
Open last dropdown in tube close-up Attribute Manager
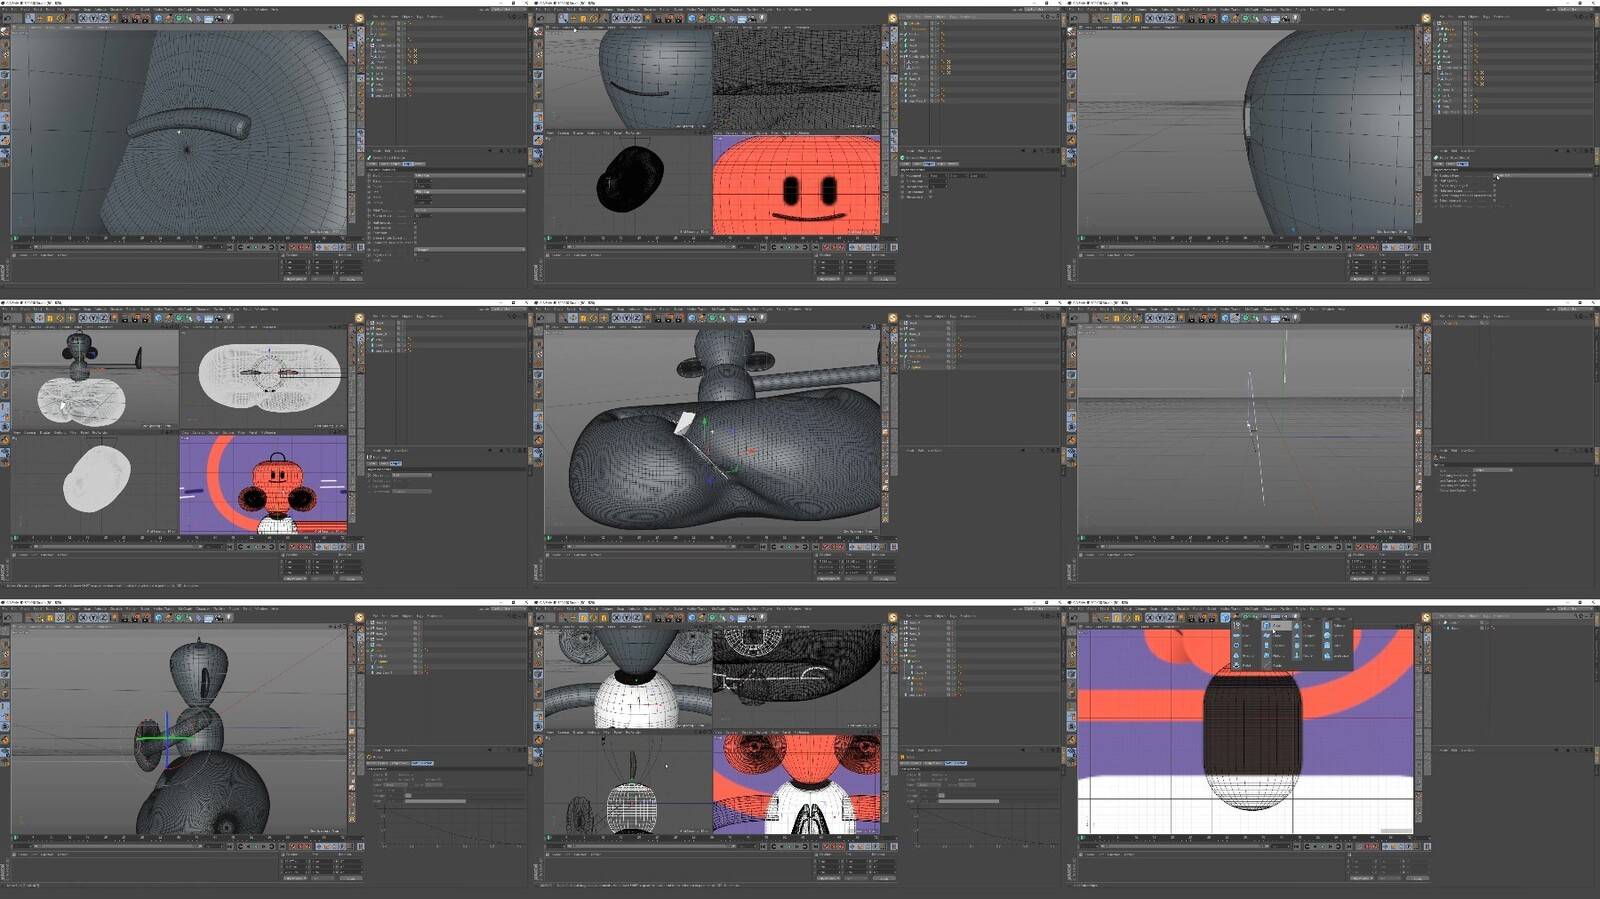tap(470, 249)
